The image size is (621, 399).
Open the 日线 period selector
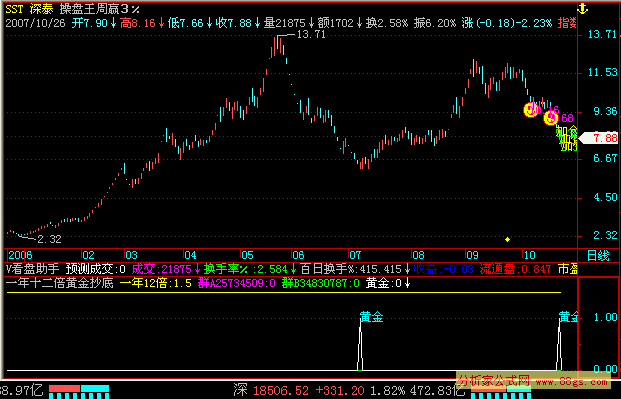click(598, 256)
